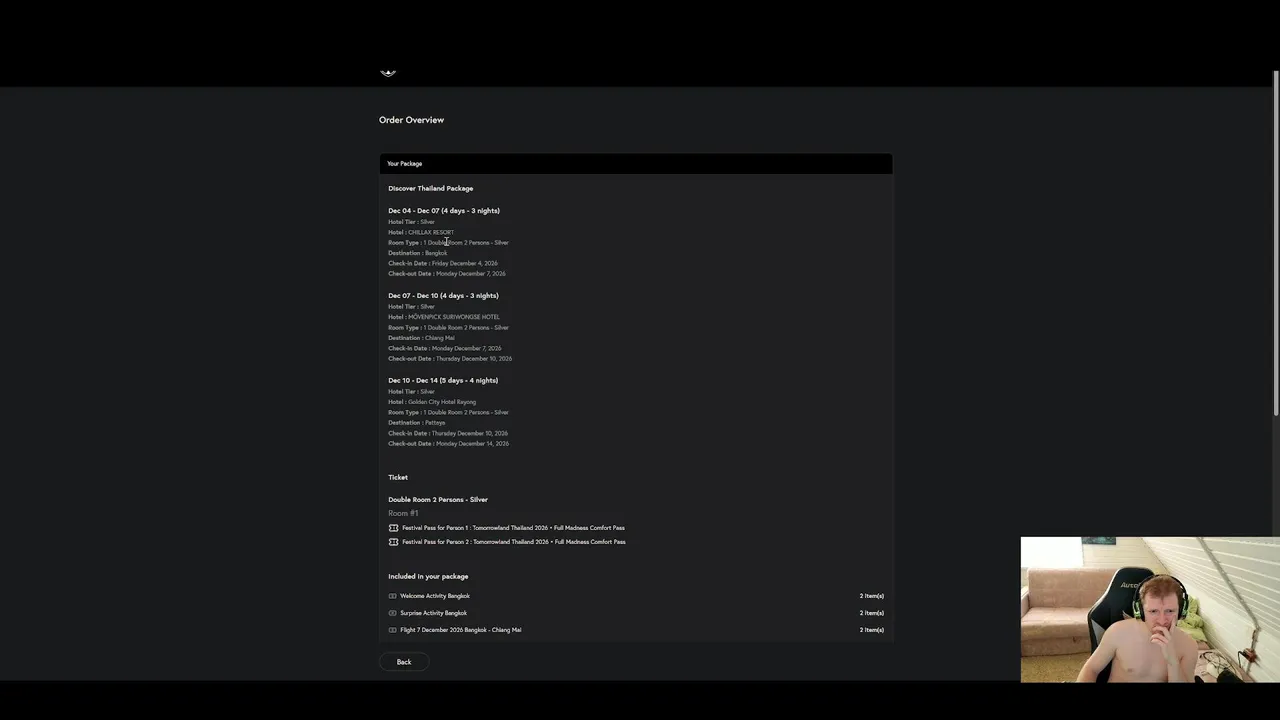Viewport: 1280px width, 720px height.
Task: Click the flight Bangkok - Chiang Mai icon
Action: pyautogui.click(x=392, y=630)
